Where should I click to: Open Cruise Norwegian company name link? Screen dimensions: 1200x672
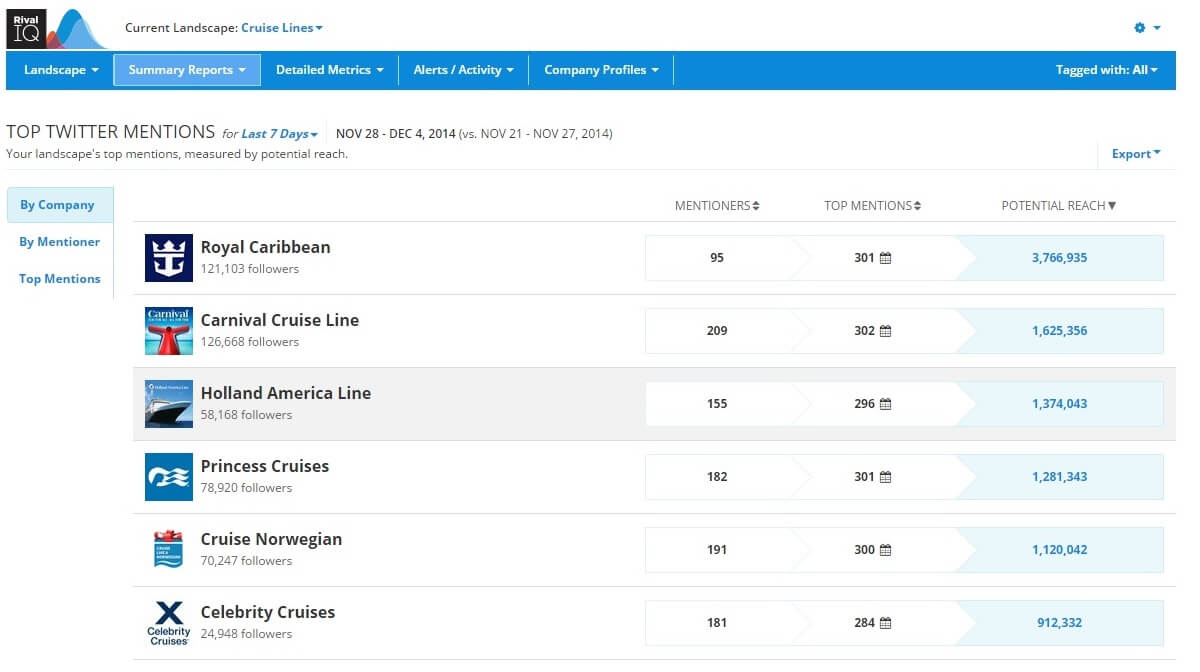pos(271,539)
